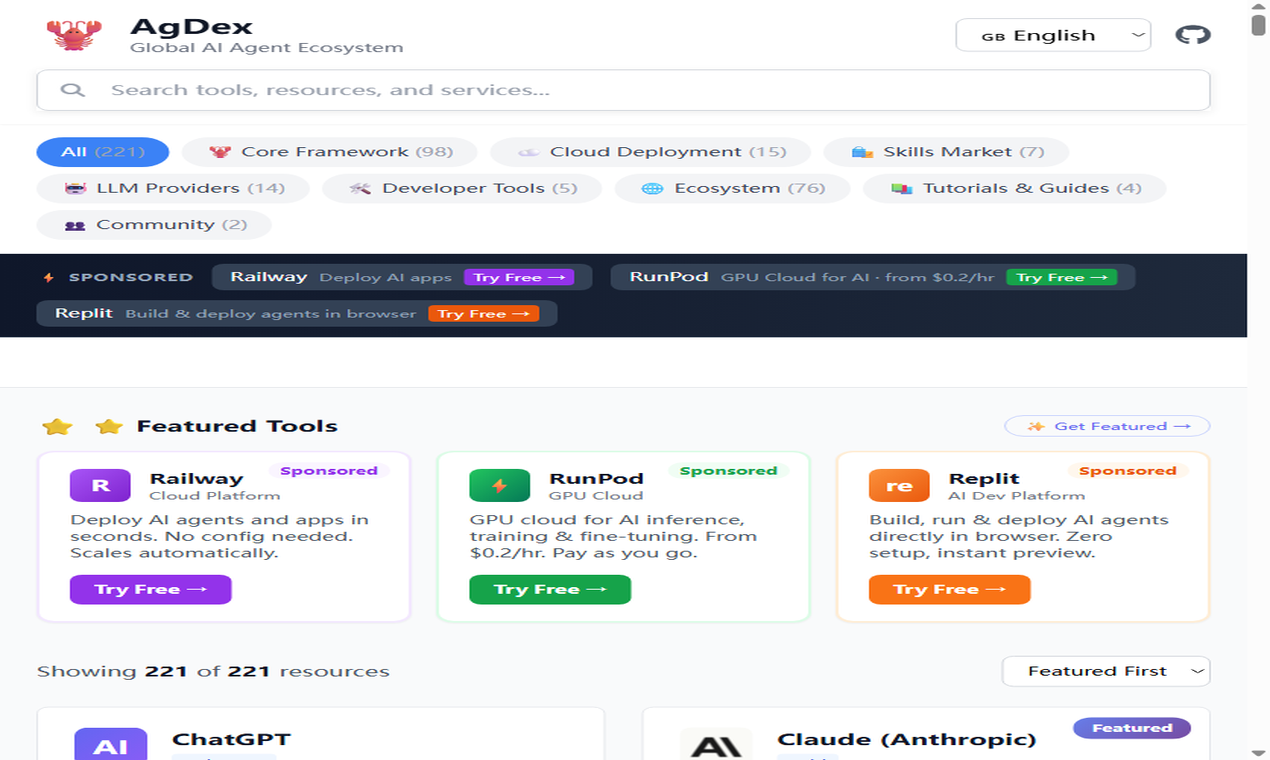
Task: Click the ChatGPT AI logo icon
Action: coord(110,745)
